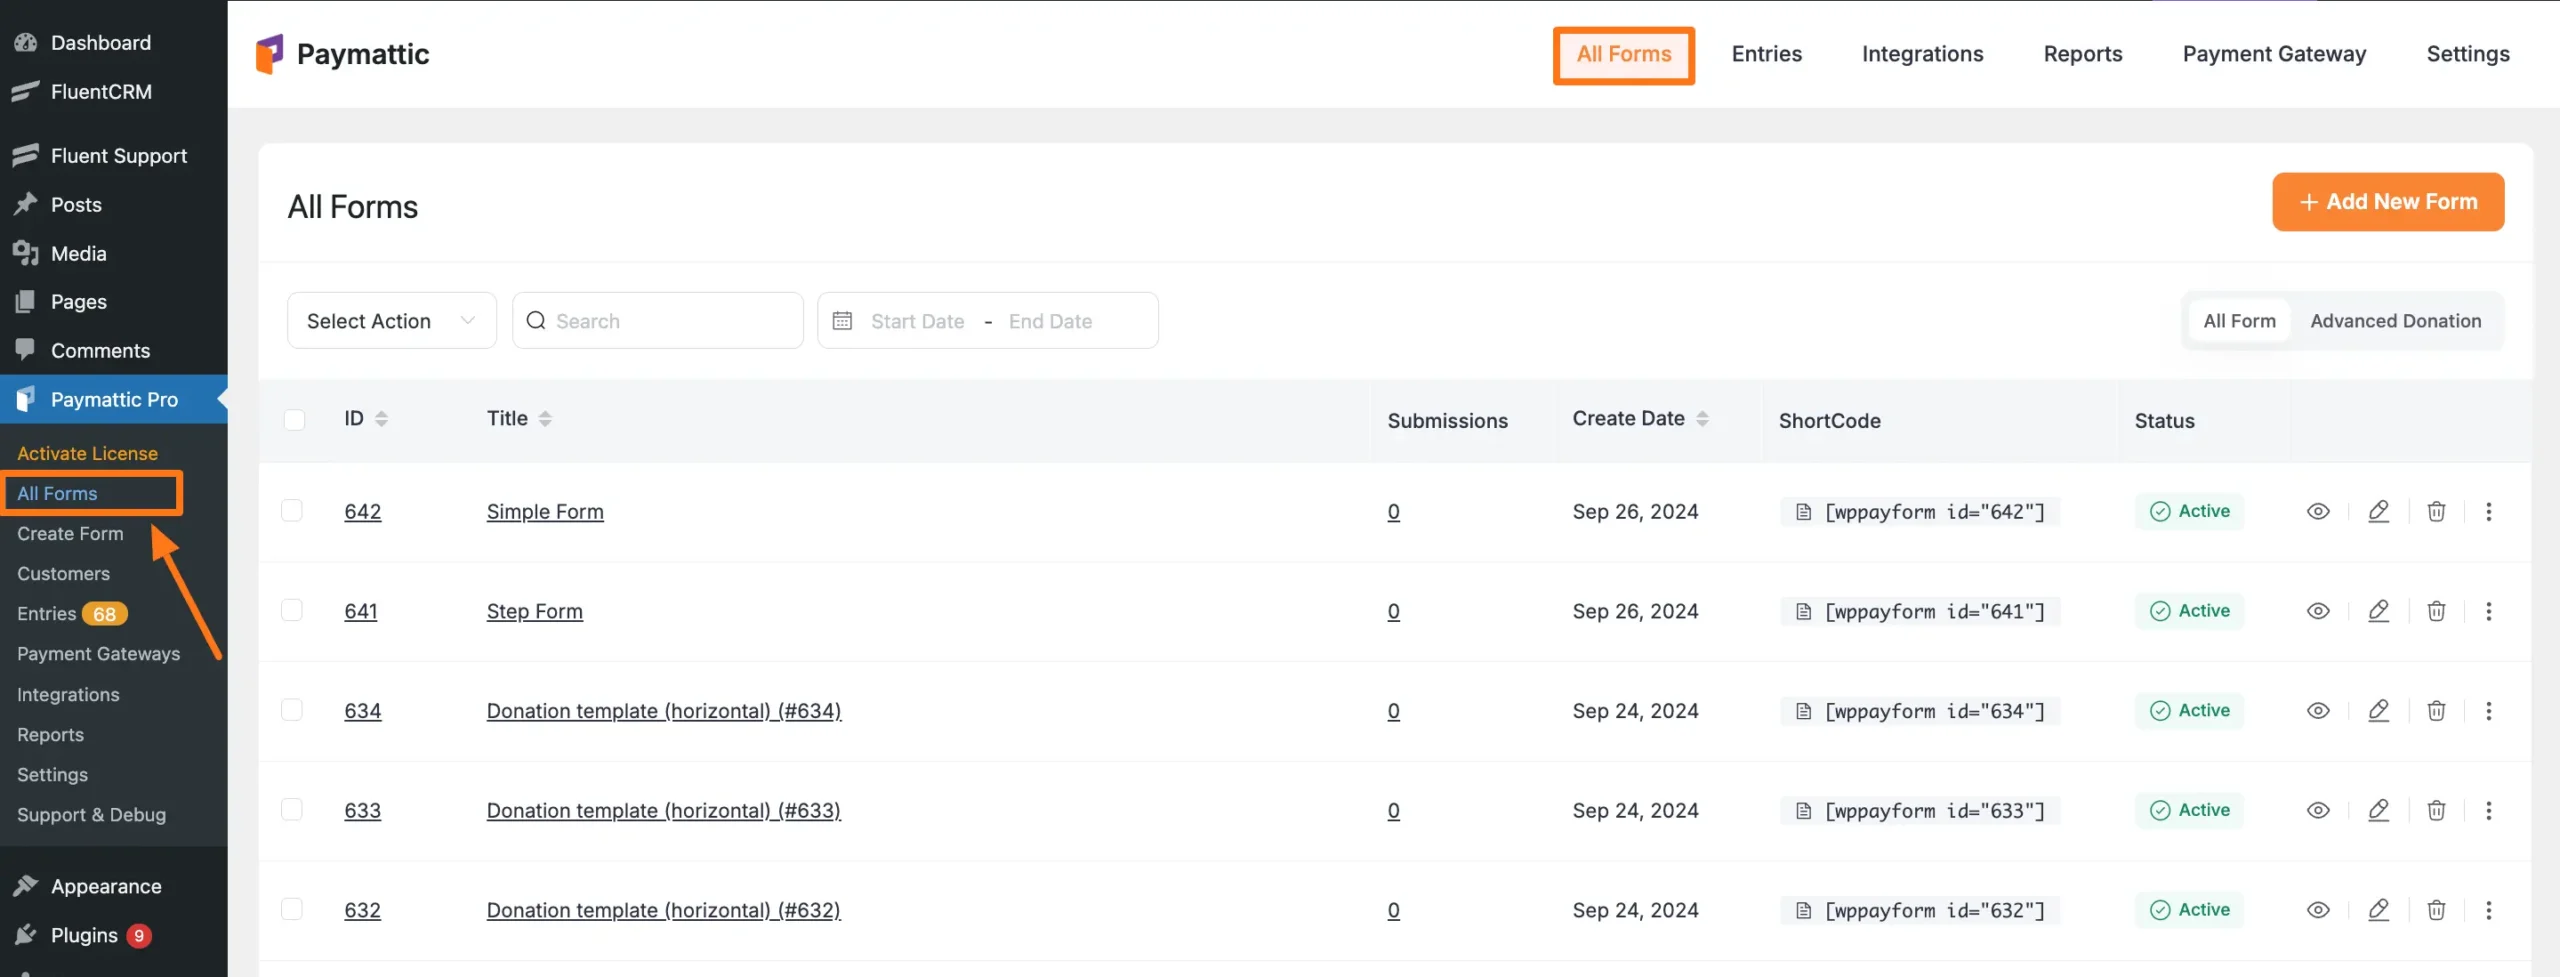This screenshot has width=2560, height=977.
Task: Click the Paymattic logo in the header
Action: coord(343,53)
